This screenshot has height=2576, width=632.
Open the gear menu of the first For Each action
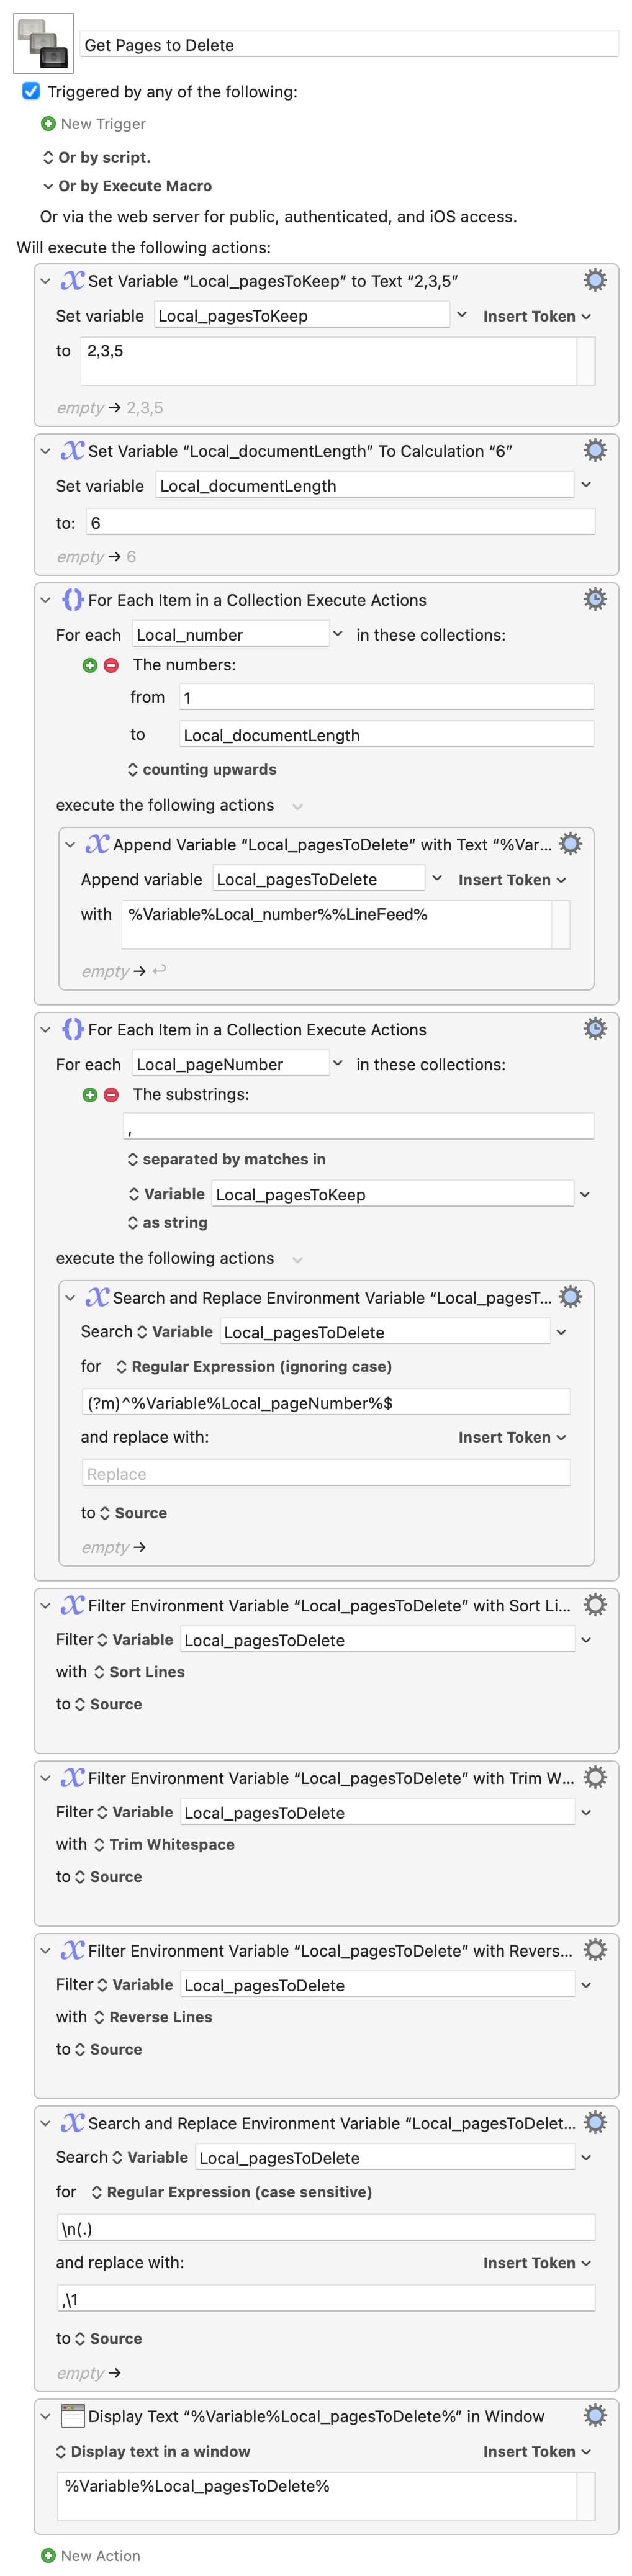595,599
